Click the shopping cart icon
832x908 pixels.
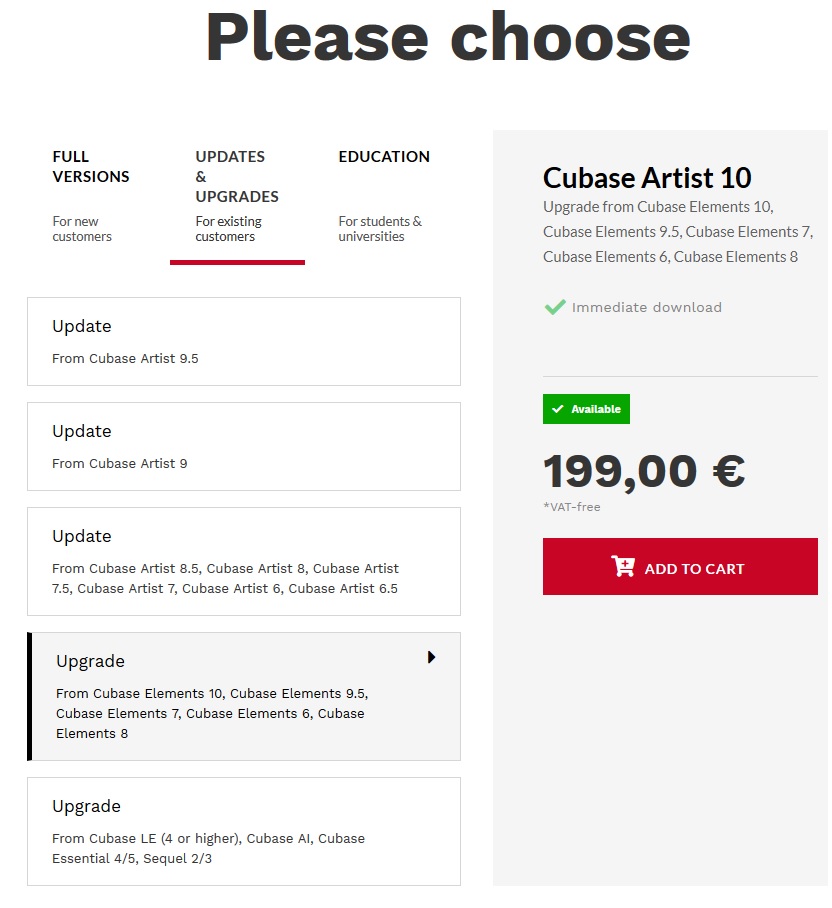[x=622, y=567]
